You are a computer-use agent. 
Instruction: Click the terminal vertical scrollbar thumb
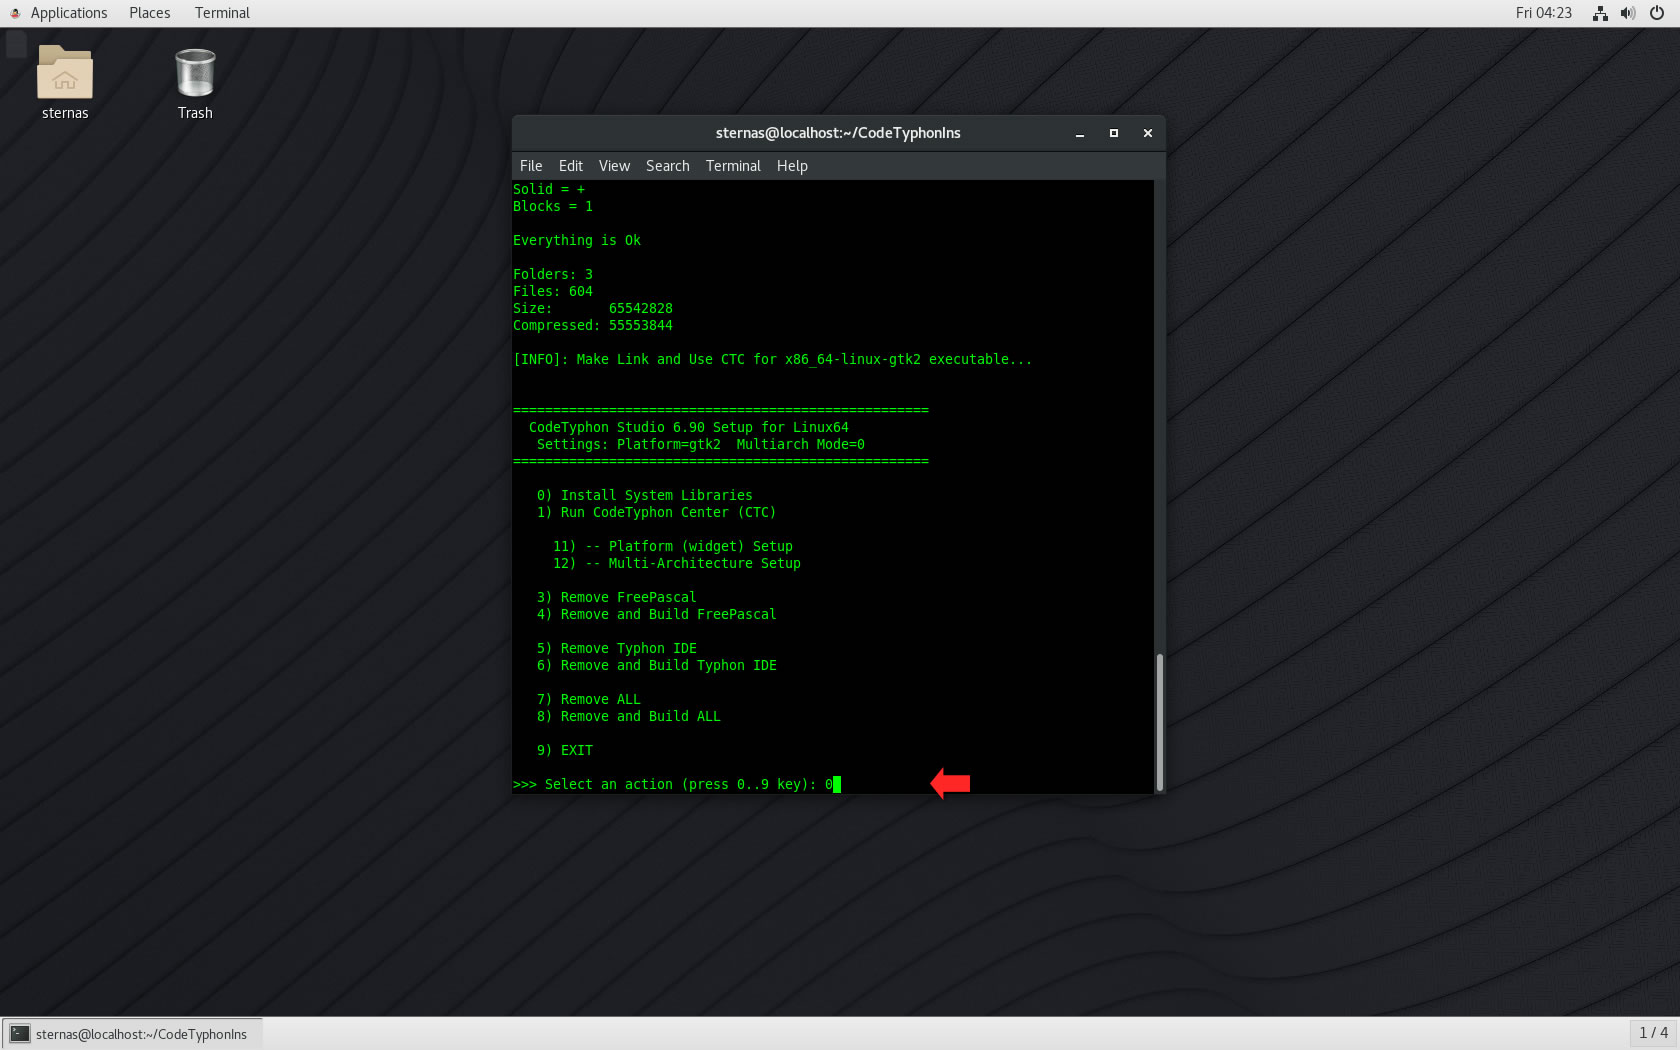(1160, 722)
